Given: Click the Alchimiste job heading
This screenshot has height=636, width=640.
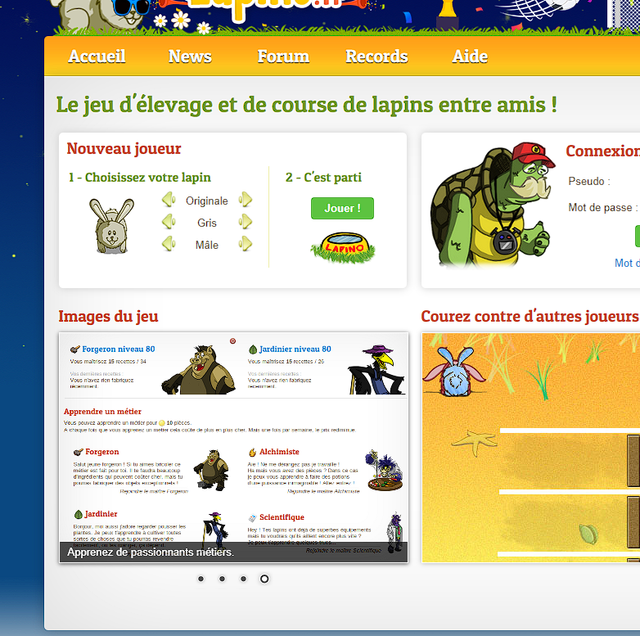Looking at the screenshot, I should point(279,451).
